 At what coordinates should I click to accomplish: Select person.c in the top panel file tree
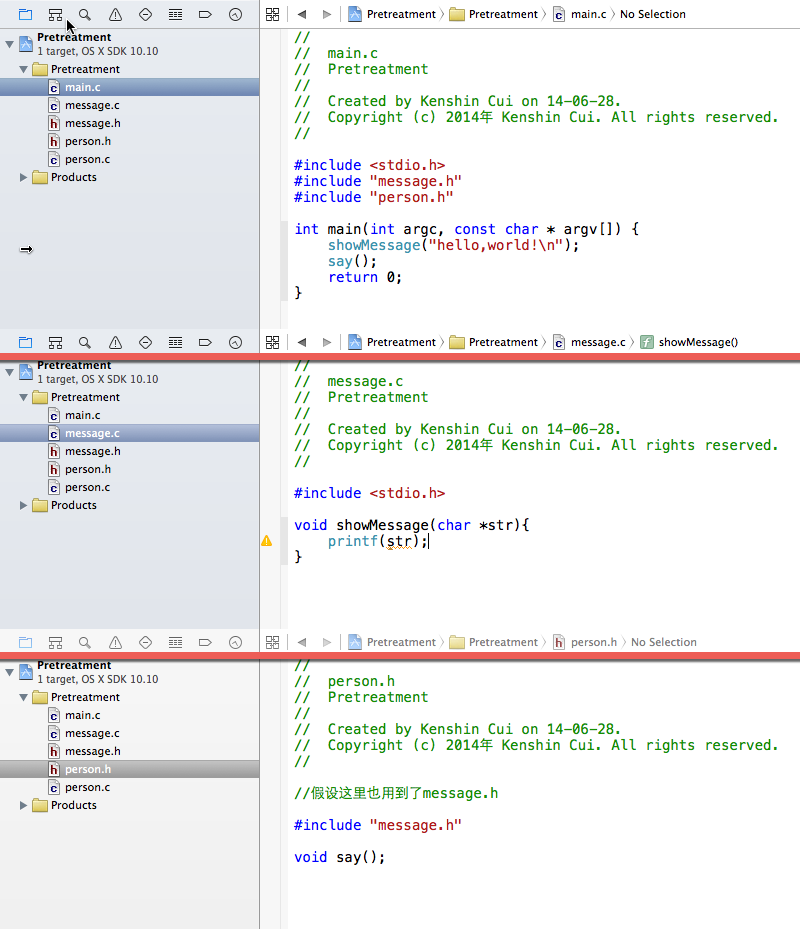(x=87, y=159)
